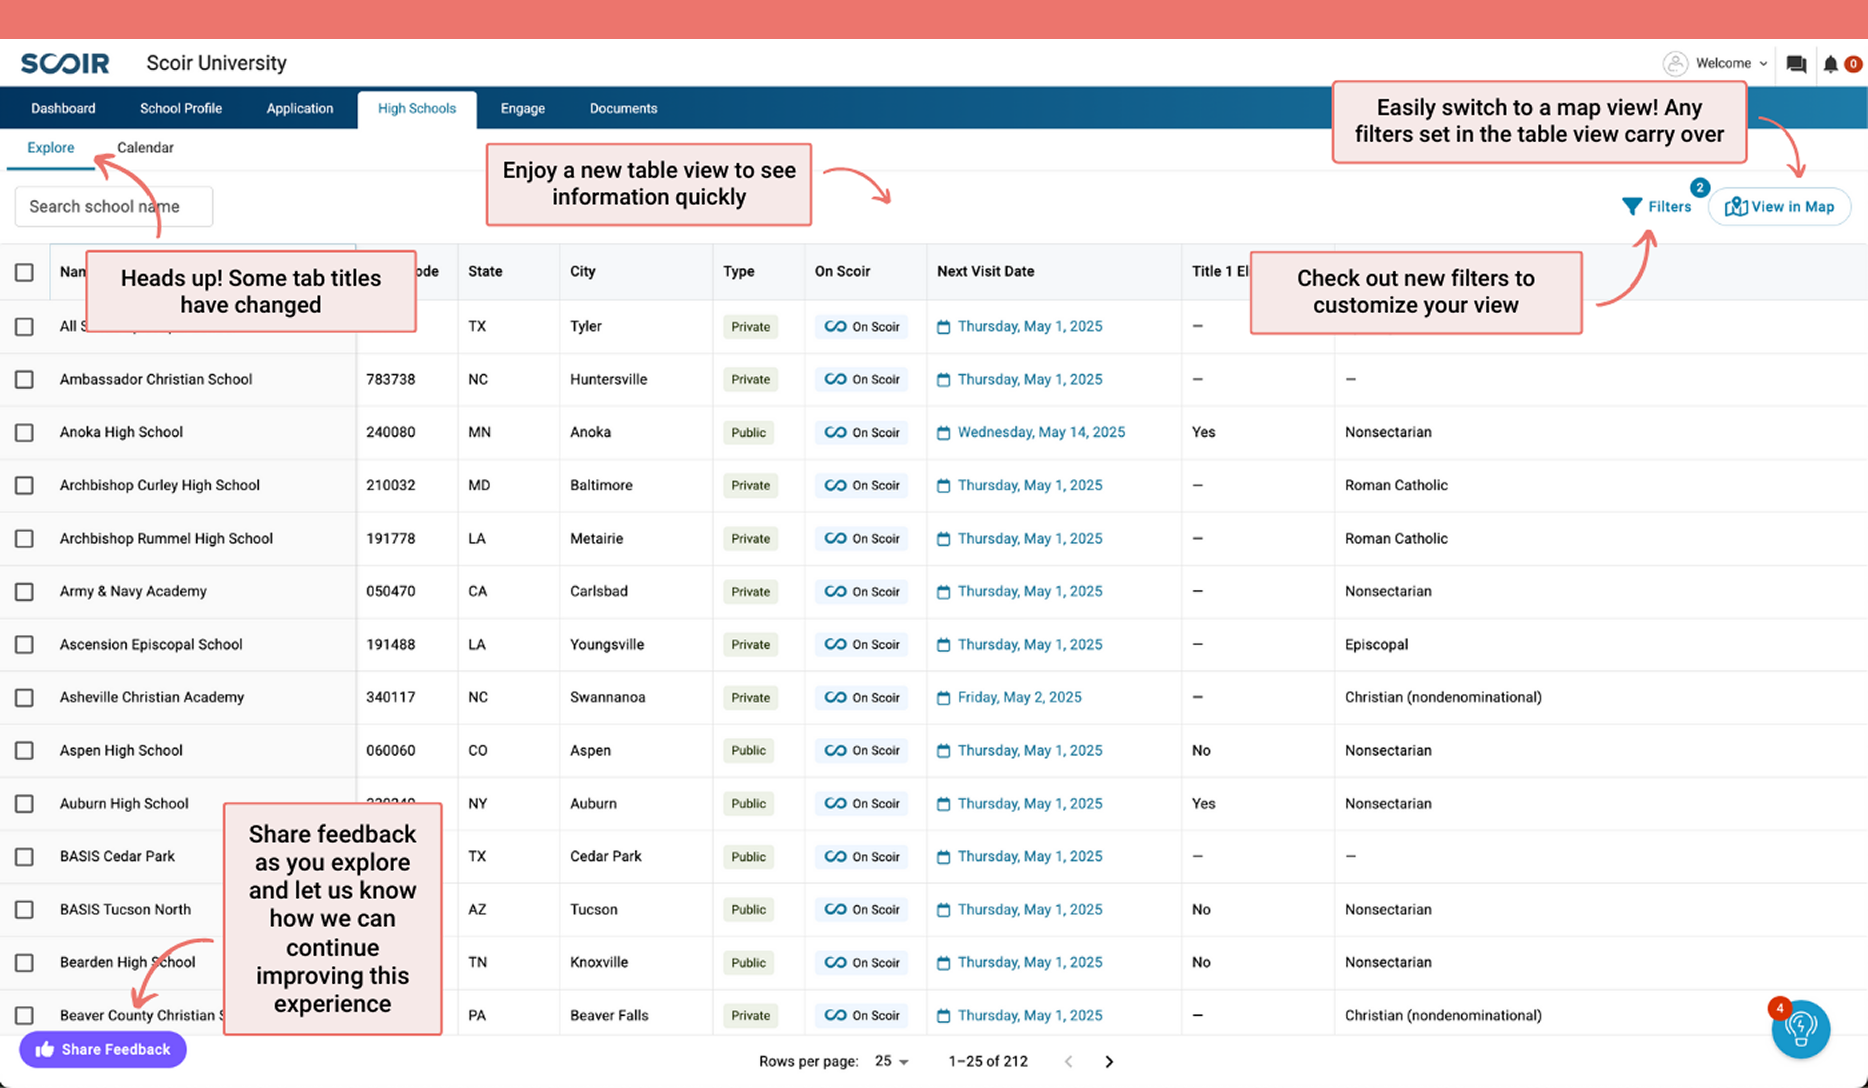Expand the Welcome user dropdown
The width and height of the screenshot is (1868, 1088).
point(1731,63)
